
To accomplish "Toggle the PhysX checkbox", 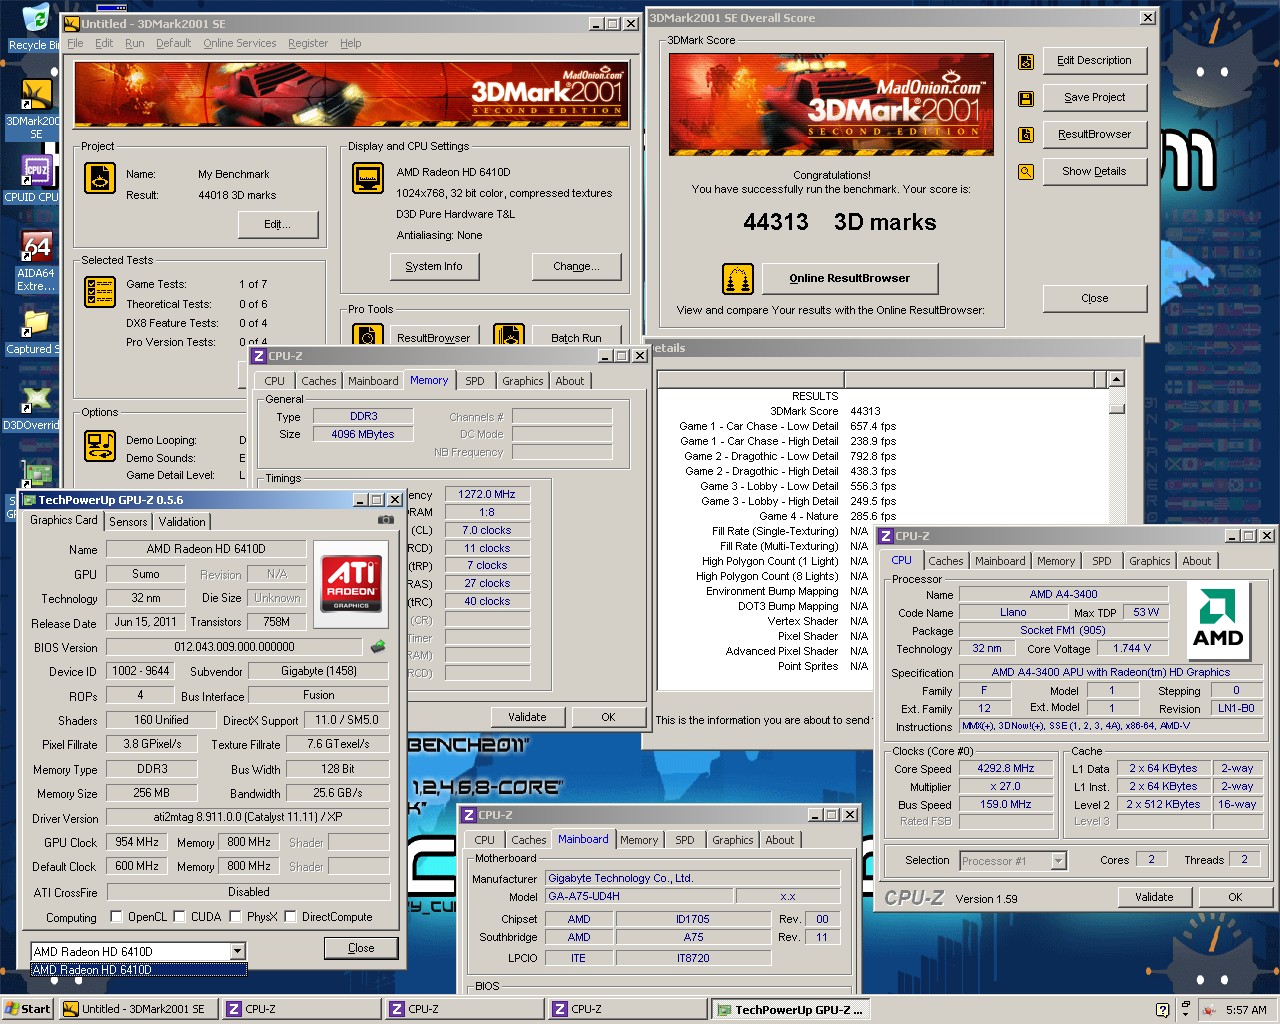I will coord(235,917).
